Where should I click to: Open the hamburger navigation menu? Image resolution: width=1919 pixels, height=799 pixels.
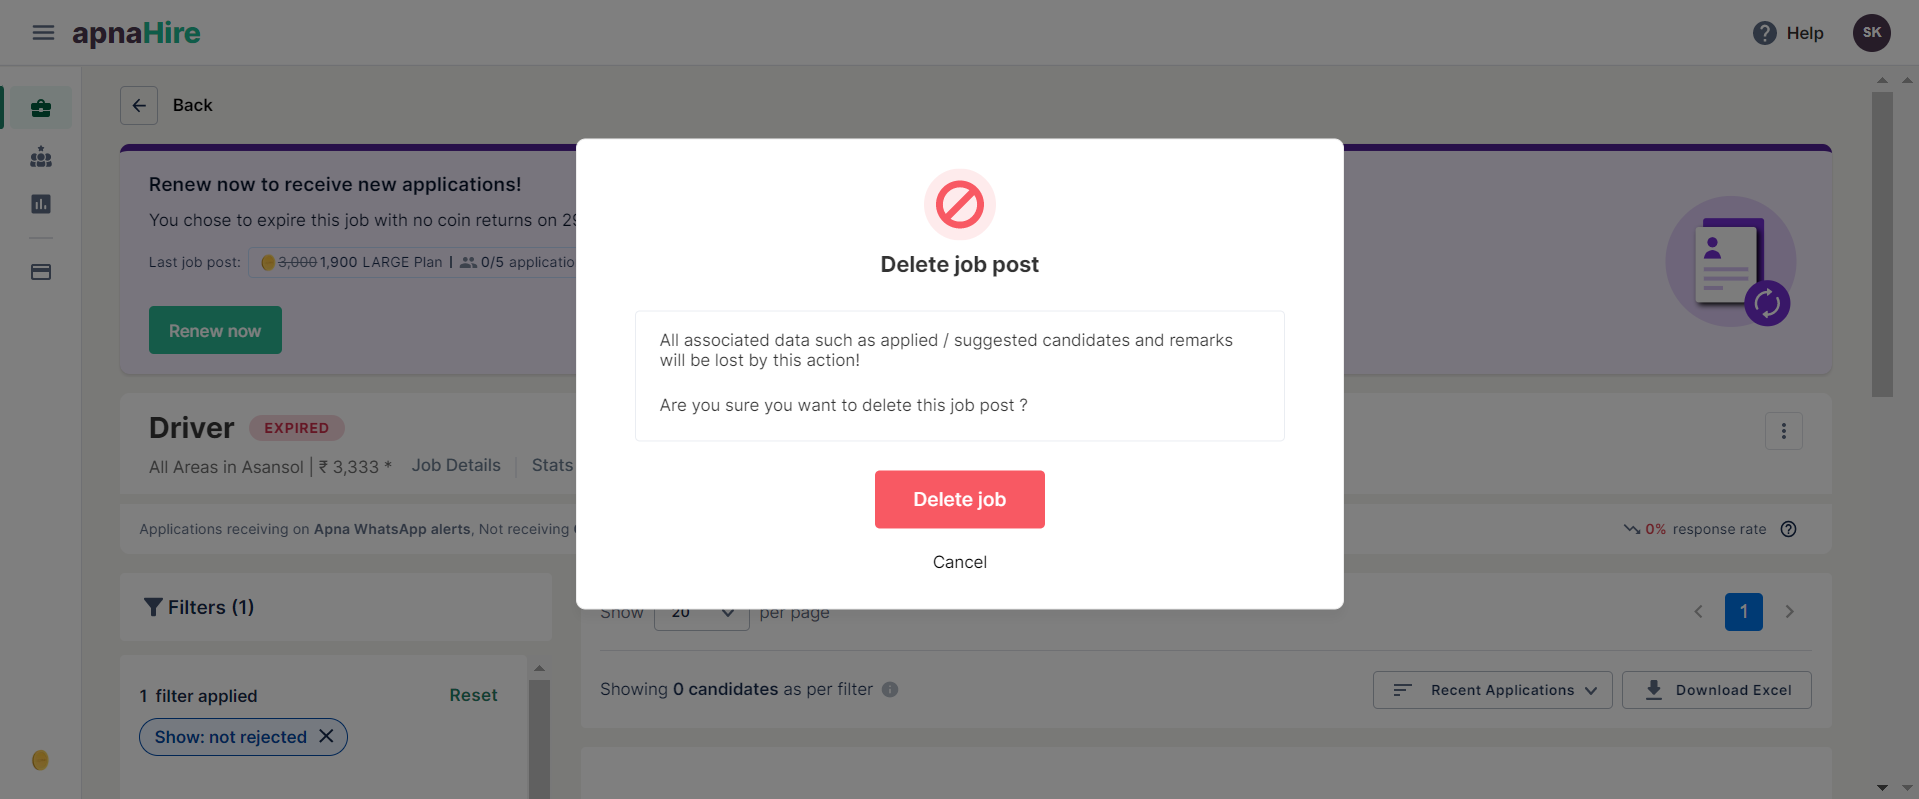43,33
